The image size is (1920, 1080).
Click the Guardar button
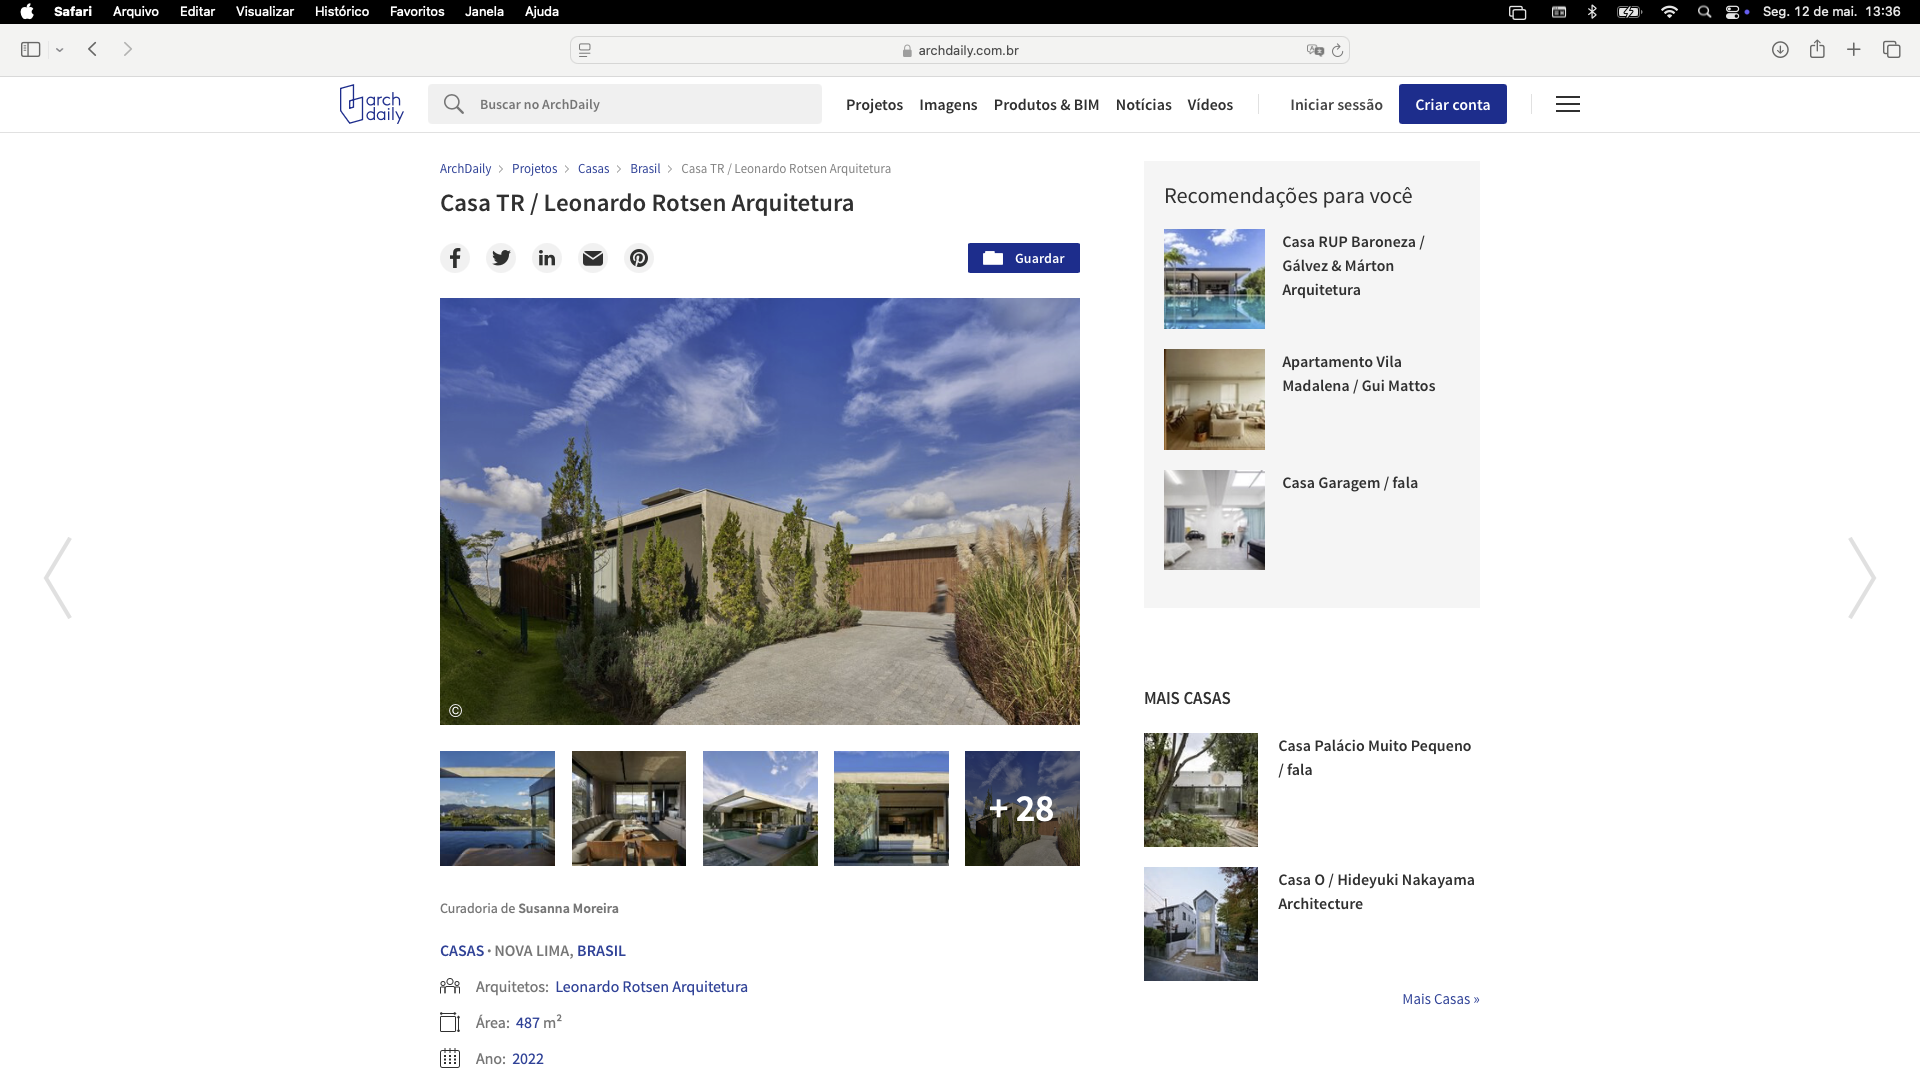(x=1024, y=258)
